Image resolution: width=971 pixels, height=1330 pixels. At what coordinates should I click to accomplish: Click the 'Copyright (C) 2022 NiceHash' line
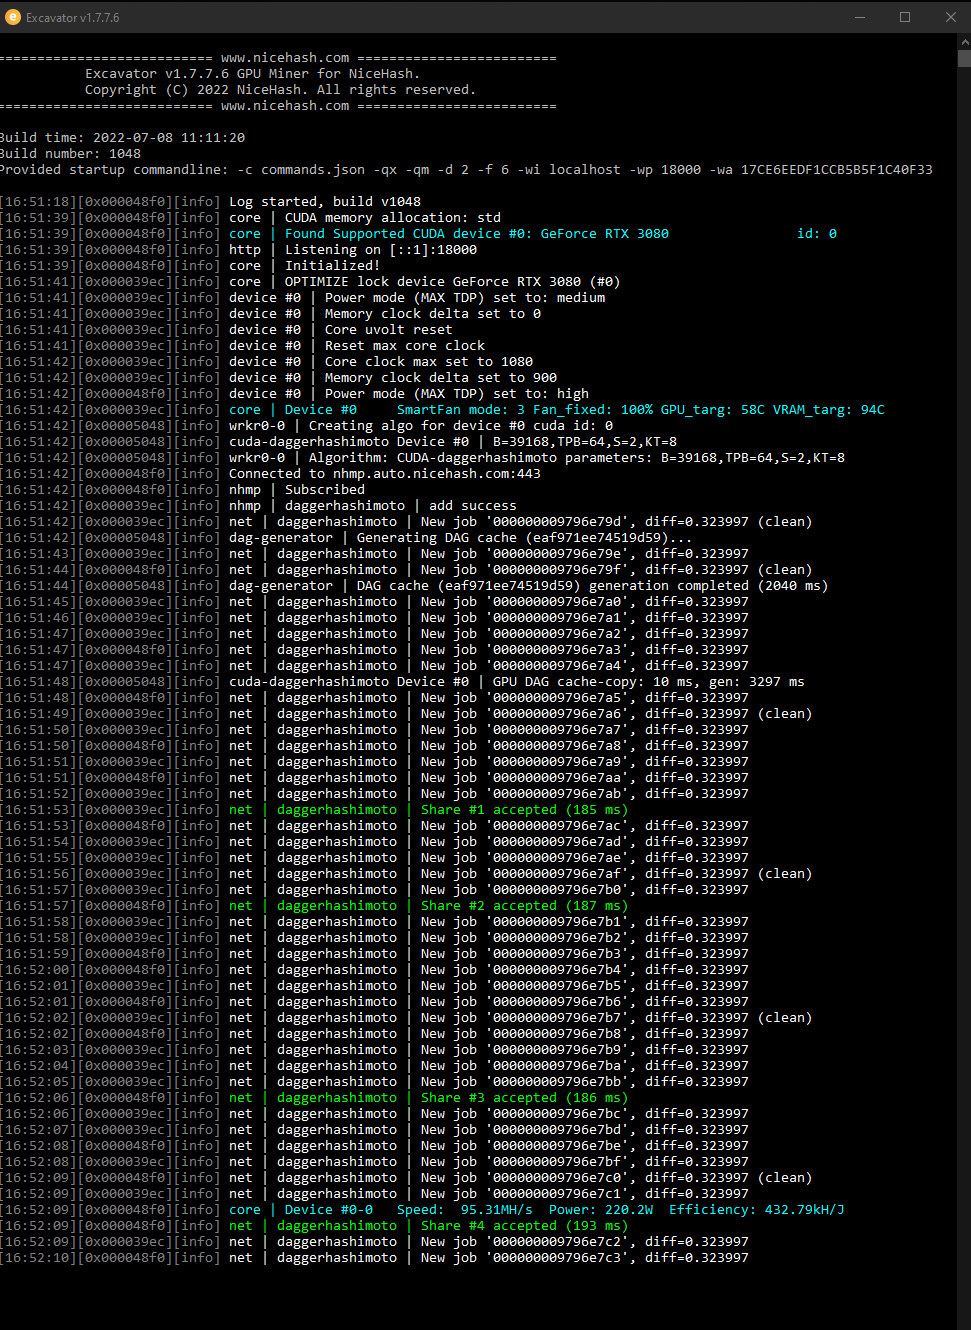[280, 90]
